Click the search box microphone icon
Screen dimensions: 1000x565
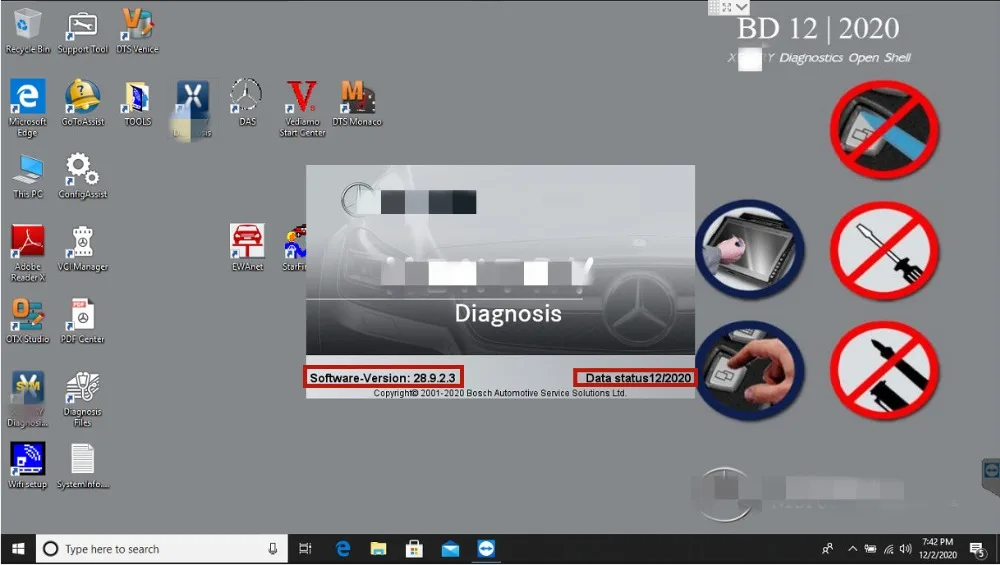272,549
